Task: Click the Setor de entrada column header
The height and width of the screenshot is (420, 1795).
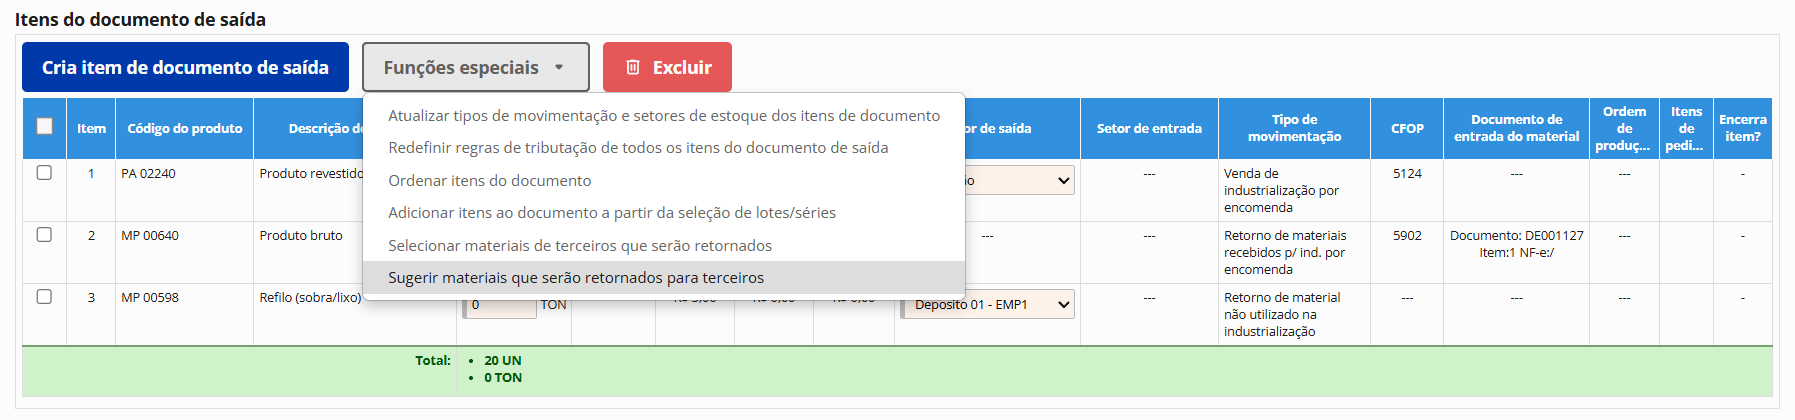Action: 1149,129
